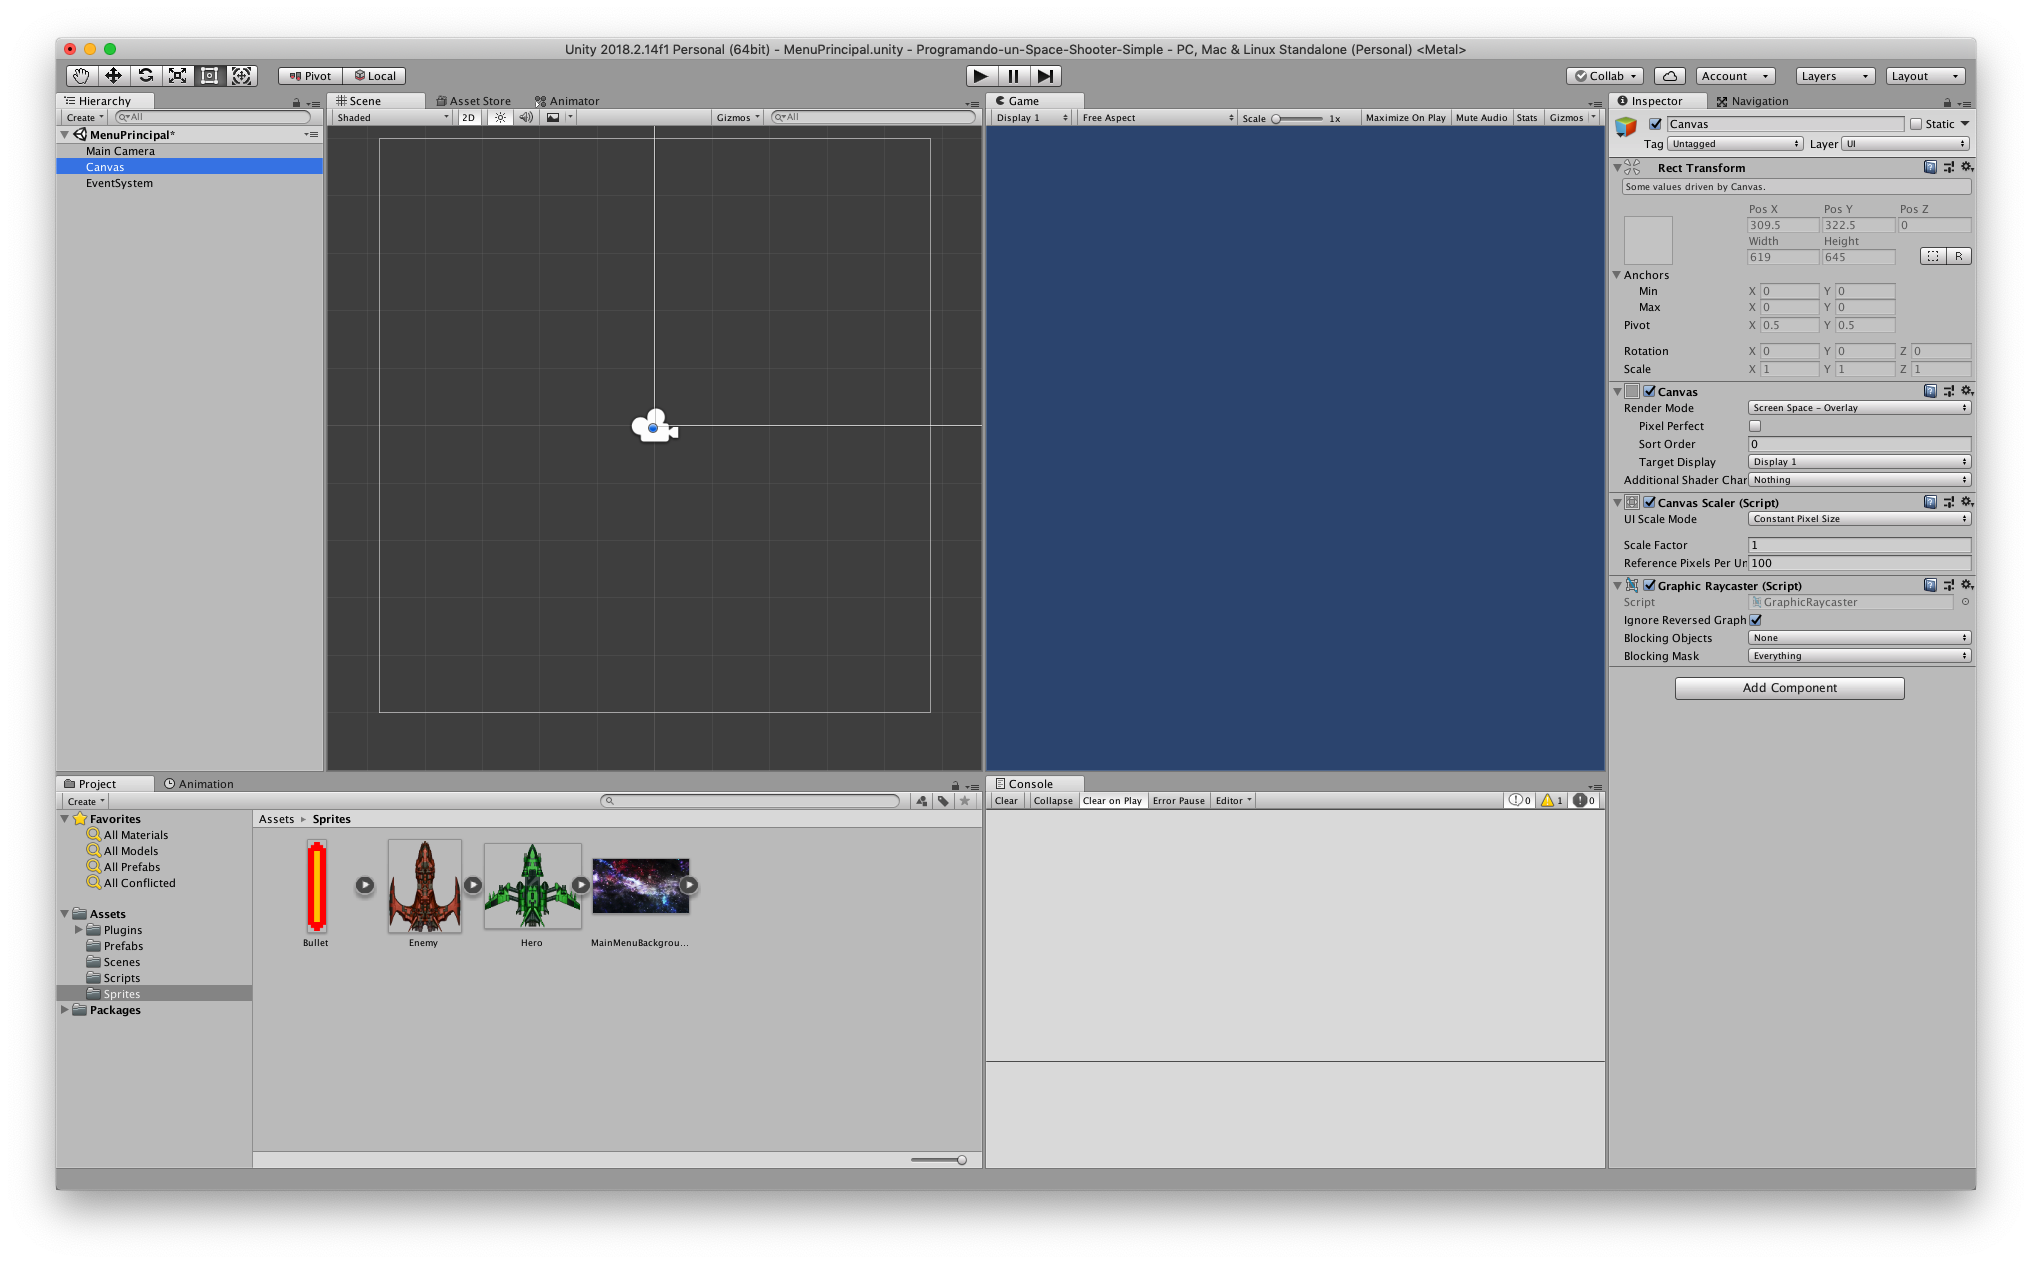Open the cloud services icon

[1669, 76]
